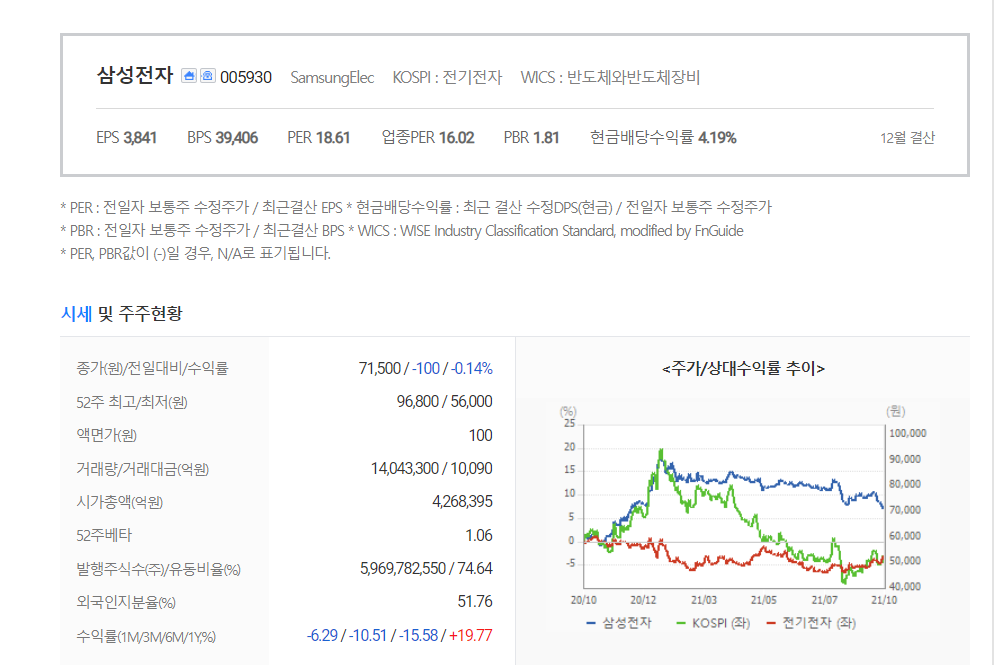Click the telephone icon before code 005930

pyautogui.click(x=208, y=76)
